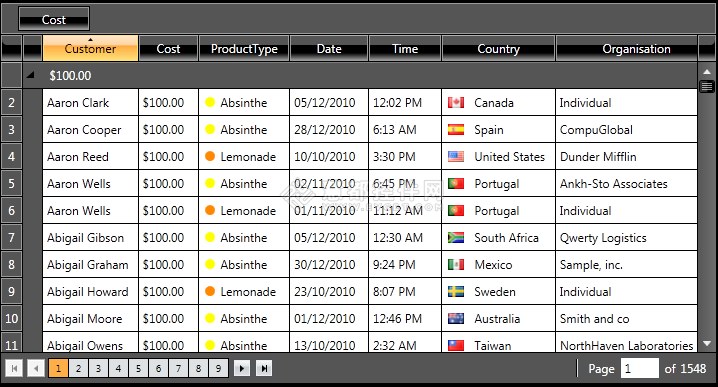
Task: Sort by the Time column header
Action: click(405, 48)
